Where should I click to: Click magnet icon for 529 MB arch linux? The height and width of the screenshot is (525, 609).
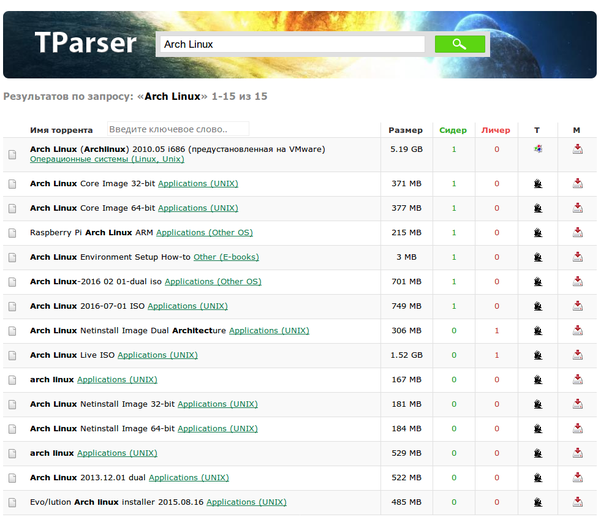(x=578, y=452)
